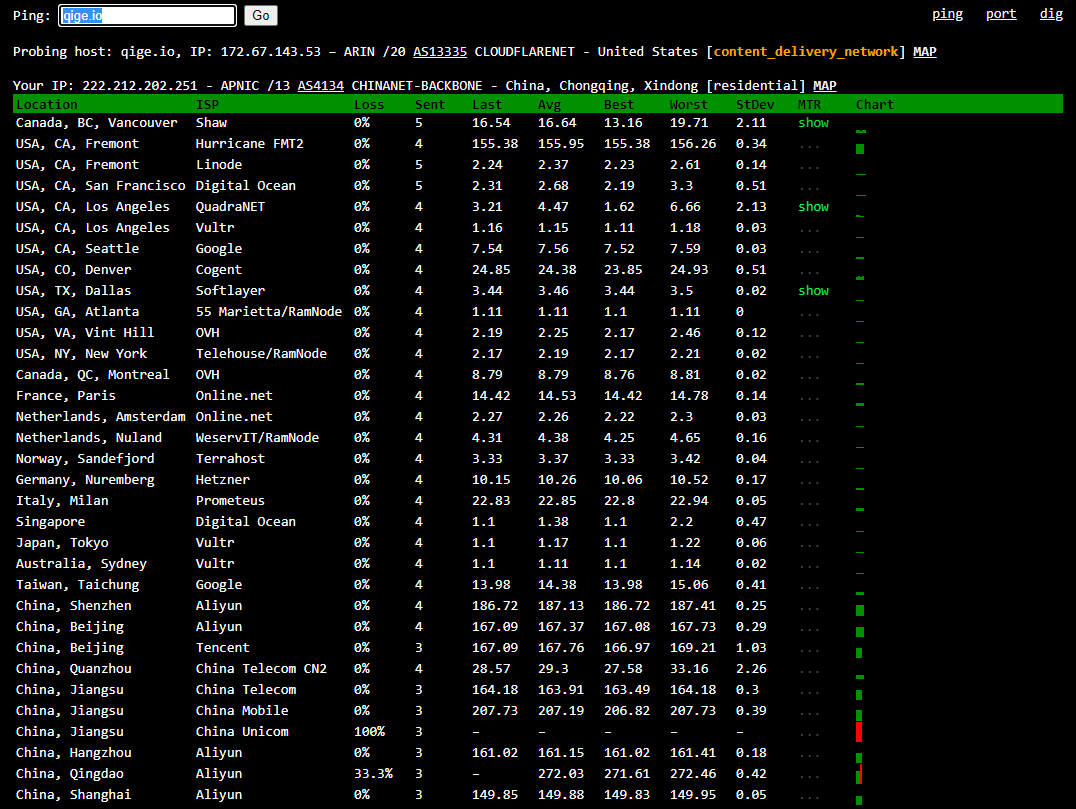
Task: Open MAP link for your IP
Action: (x=824, y=86)
